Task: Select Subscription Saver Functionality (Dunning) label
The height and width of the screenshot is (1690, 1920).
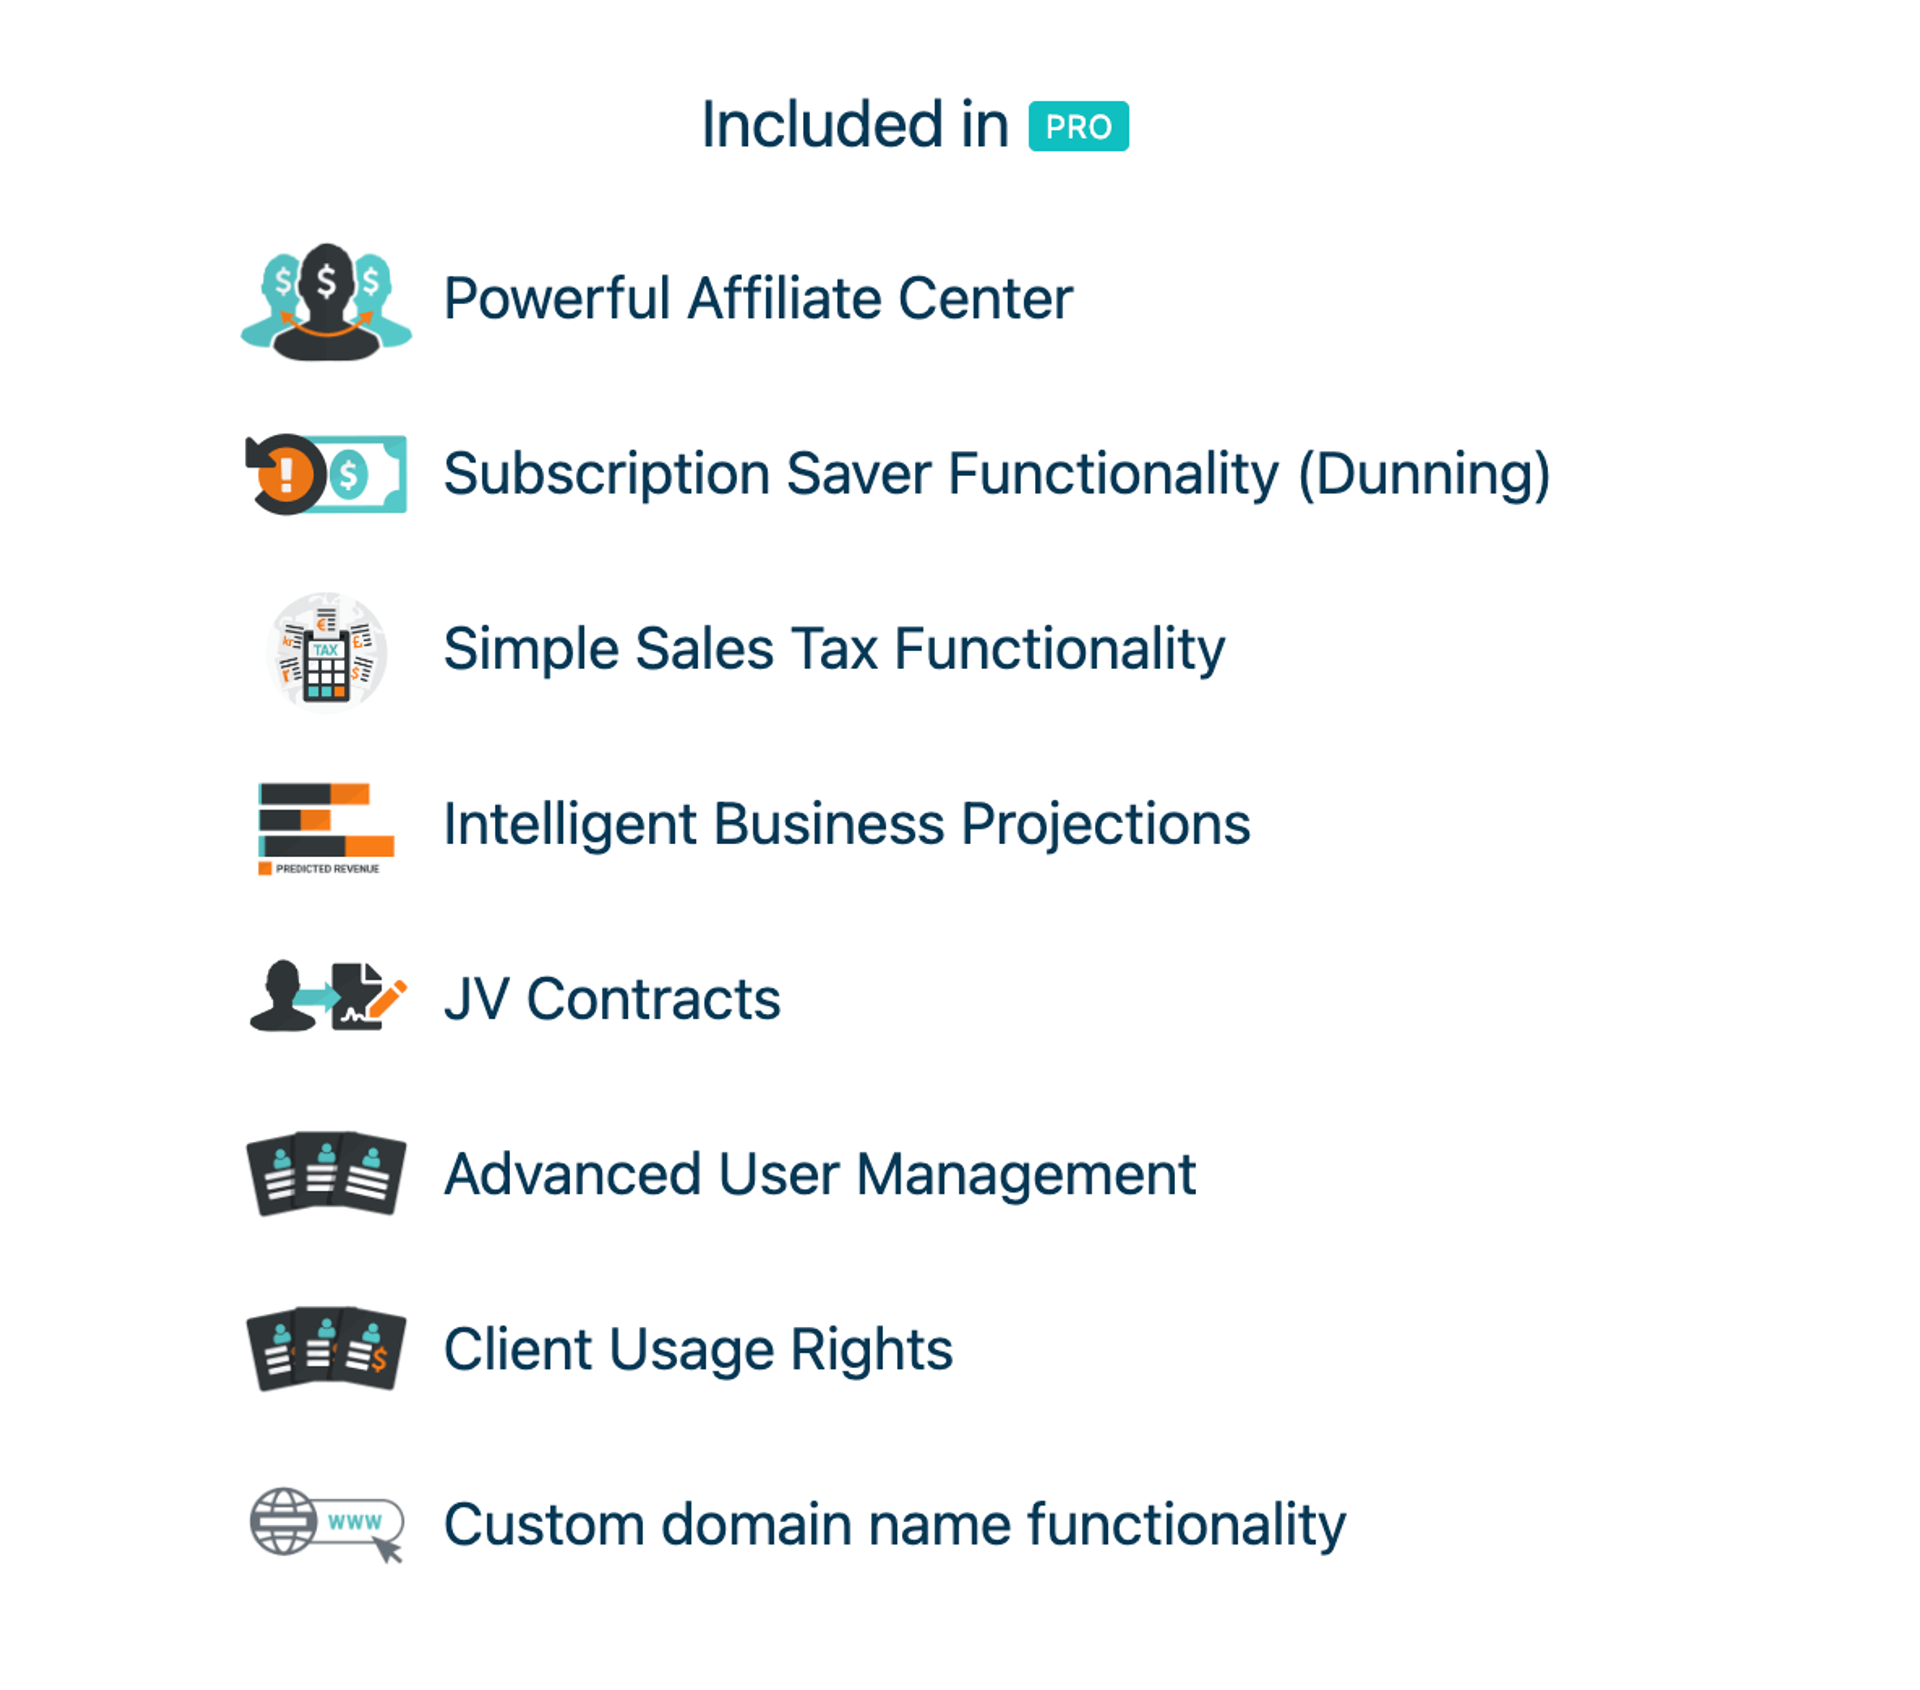Action: point(996,474)
